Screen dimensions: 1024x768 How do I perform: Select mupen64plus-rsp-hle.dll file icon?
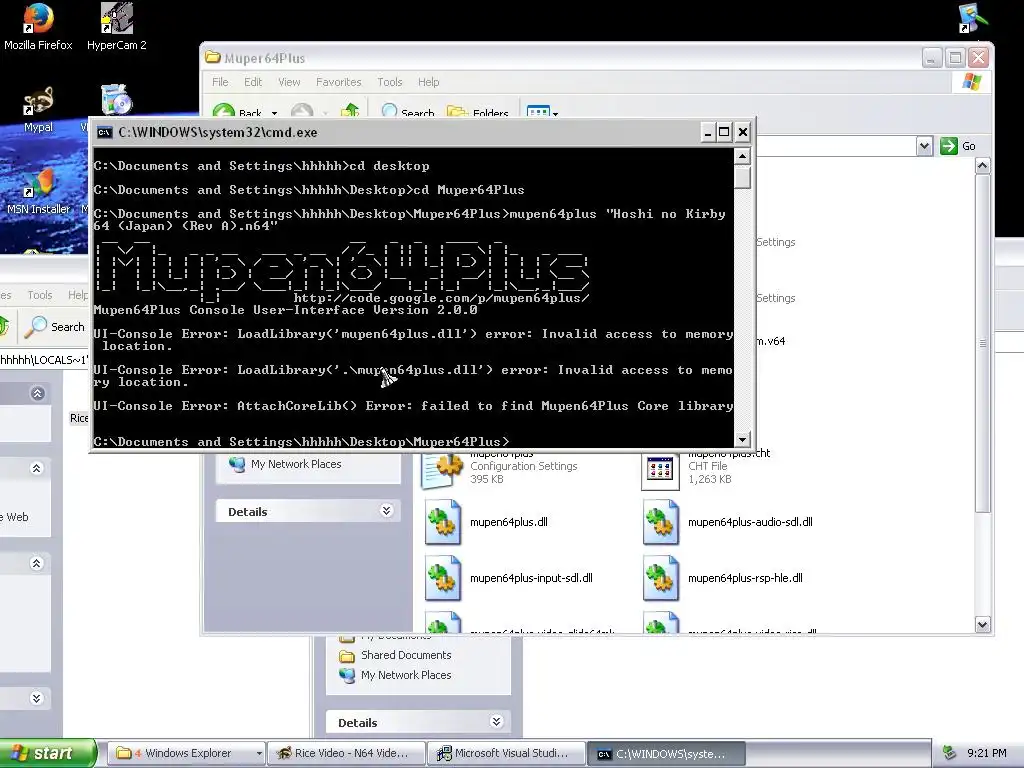[x=660, y=578]
